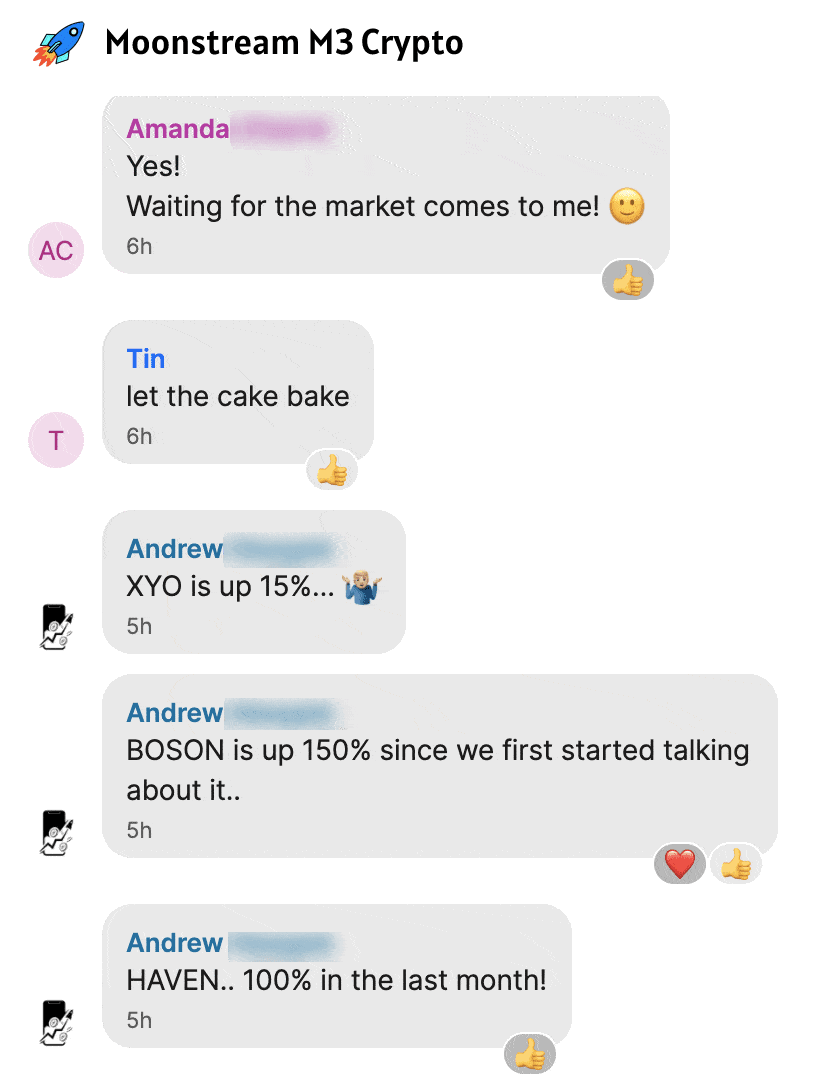Select the 'Waiting for the market' message bubble
Image resolution: width=834 pixels, height=1092 pixels.
click(x=386, y=185)
